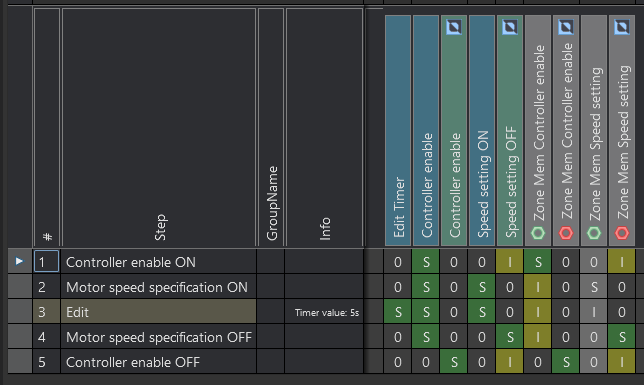The height and width of the screenshot is (385, 644).
Task: Select the Speed setting ON column header
Action: click(482, 131)
